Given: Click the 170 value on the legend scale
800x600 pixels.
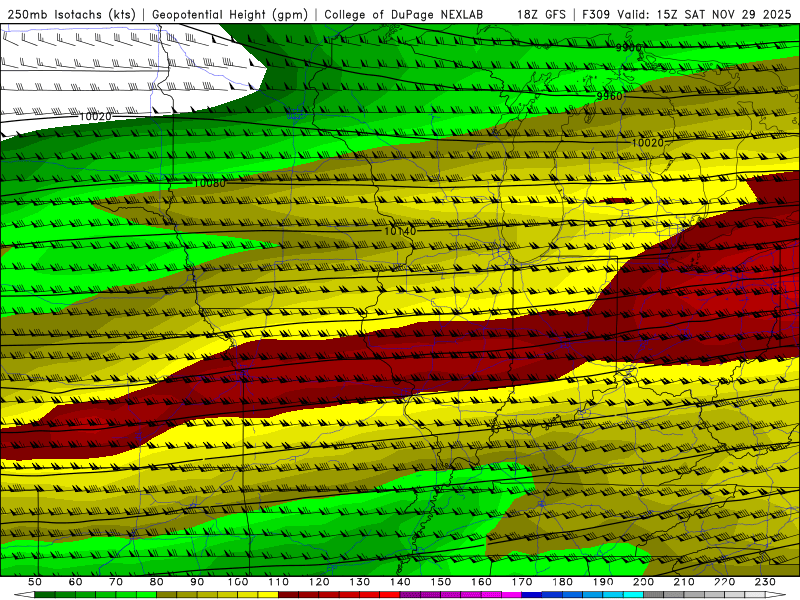Looking at the screenshot, I should pyautogui.click(x=522, y=582).
